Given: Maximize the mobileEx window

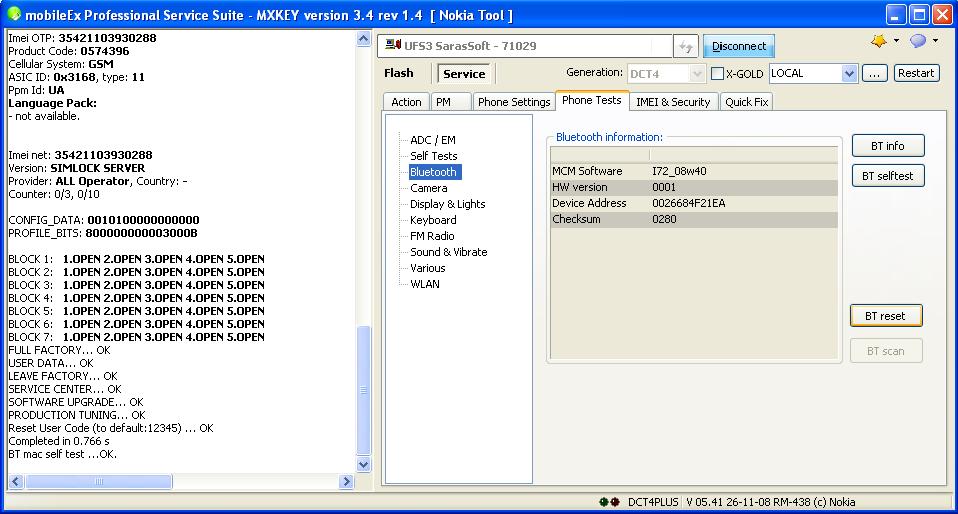Looking at the screenshot, I should coord(919,14).
